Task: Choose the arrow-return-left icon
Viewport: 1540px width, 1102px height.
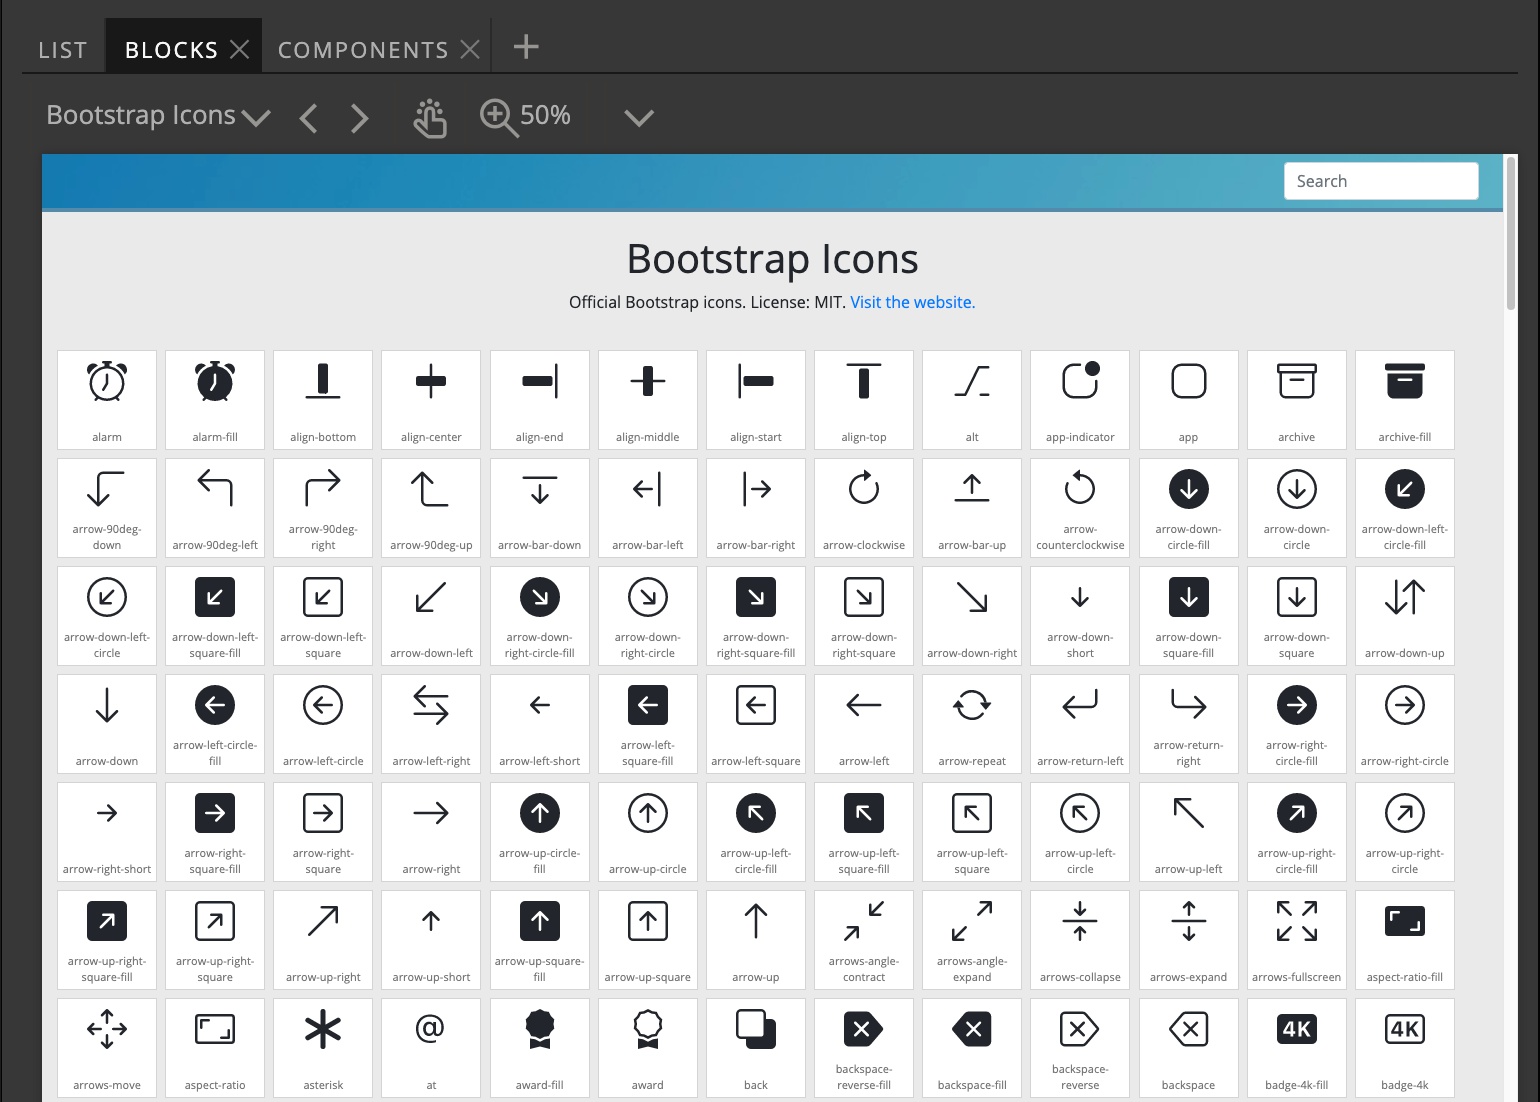Action: click(x=1080, y=724)
